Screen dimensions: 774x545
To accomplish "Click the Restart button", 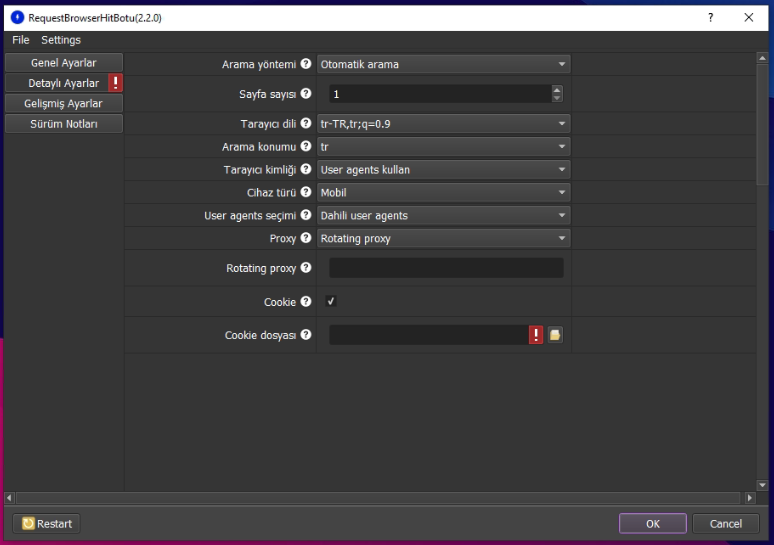I will (x=47, y=523).
